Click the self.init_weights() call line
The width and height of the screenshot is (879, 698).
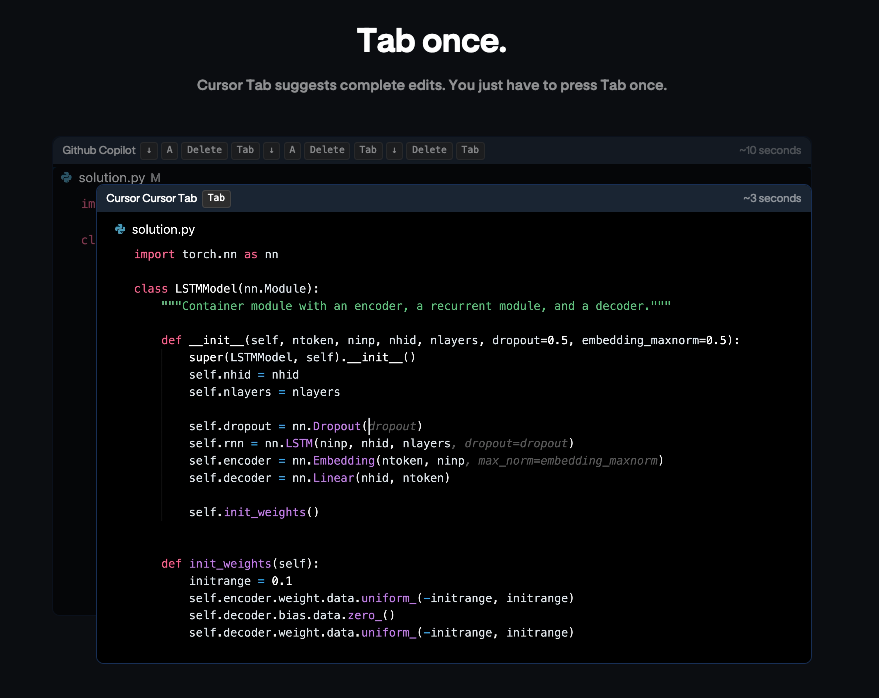(254, 512)
